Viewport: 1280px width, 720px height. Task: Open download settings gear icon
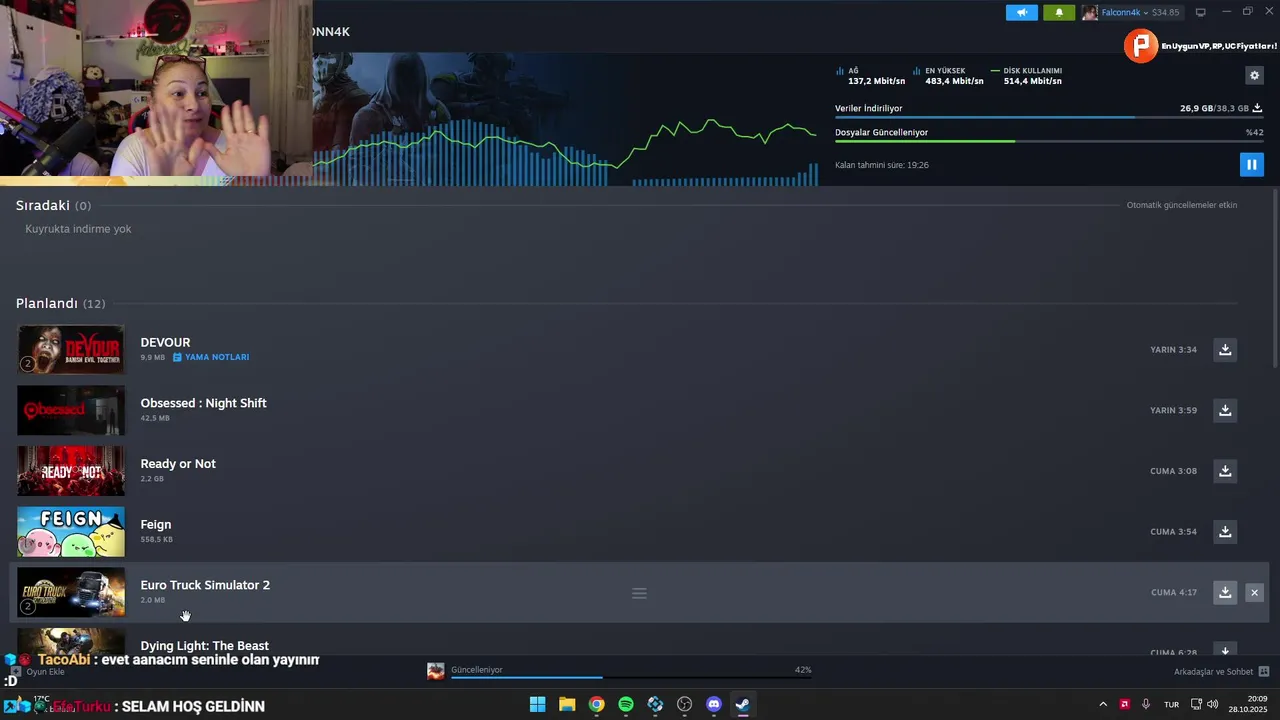point(1254,75)
